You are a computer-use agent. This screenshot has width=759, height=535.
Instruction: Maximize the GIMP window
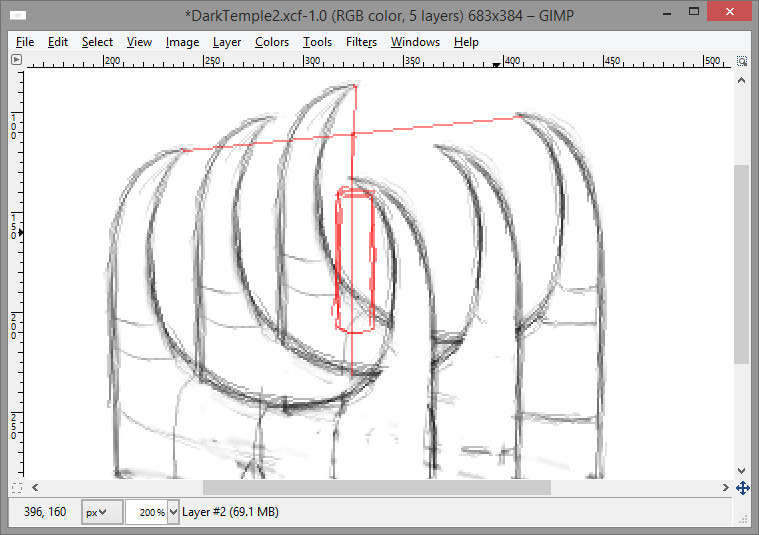[694, 12]
